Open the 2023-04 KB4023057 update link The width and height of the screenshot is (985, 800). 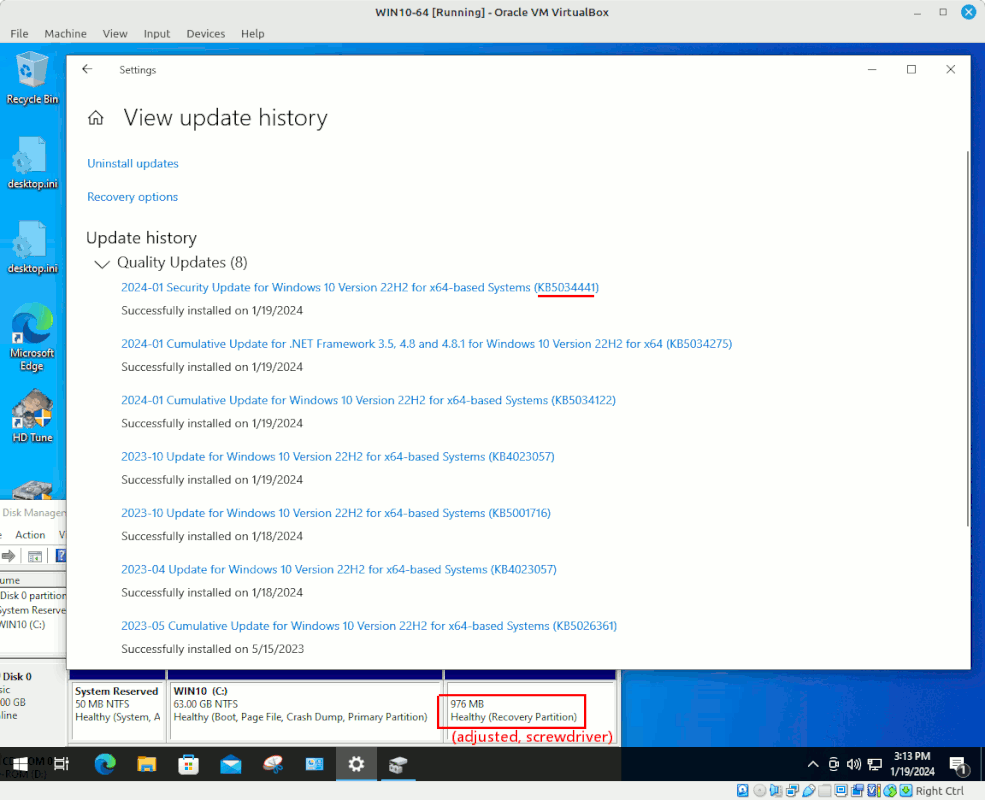(x=339, y=570)
